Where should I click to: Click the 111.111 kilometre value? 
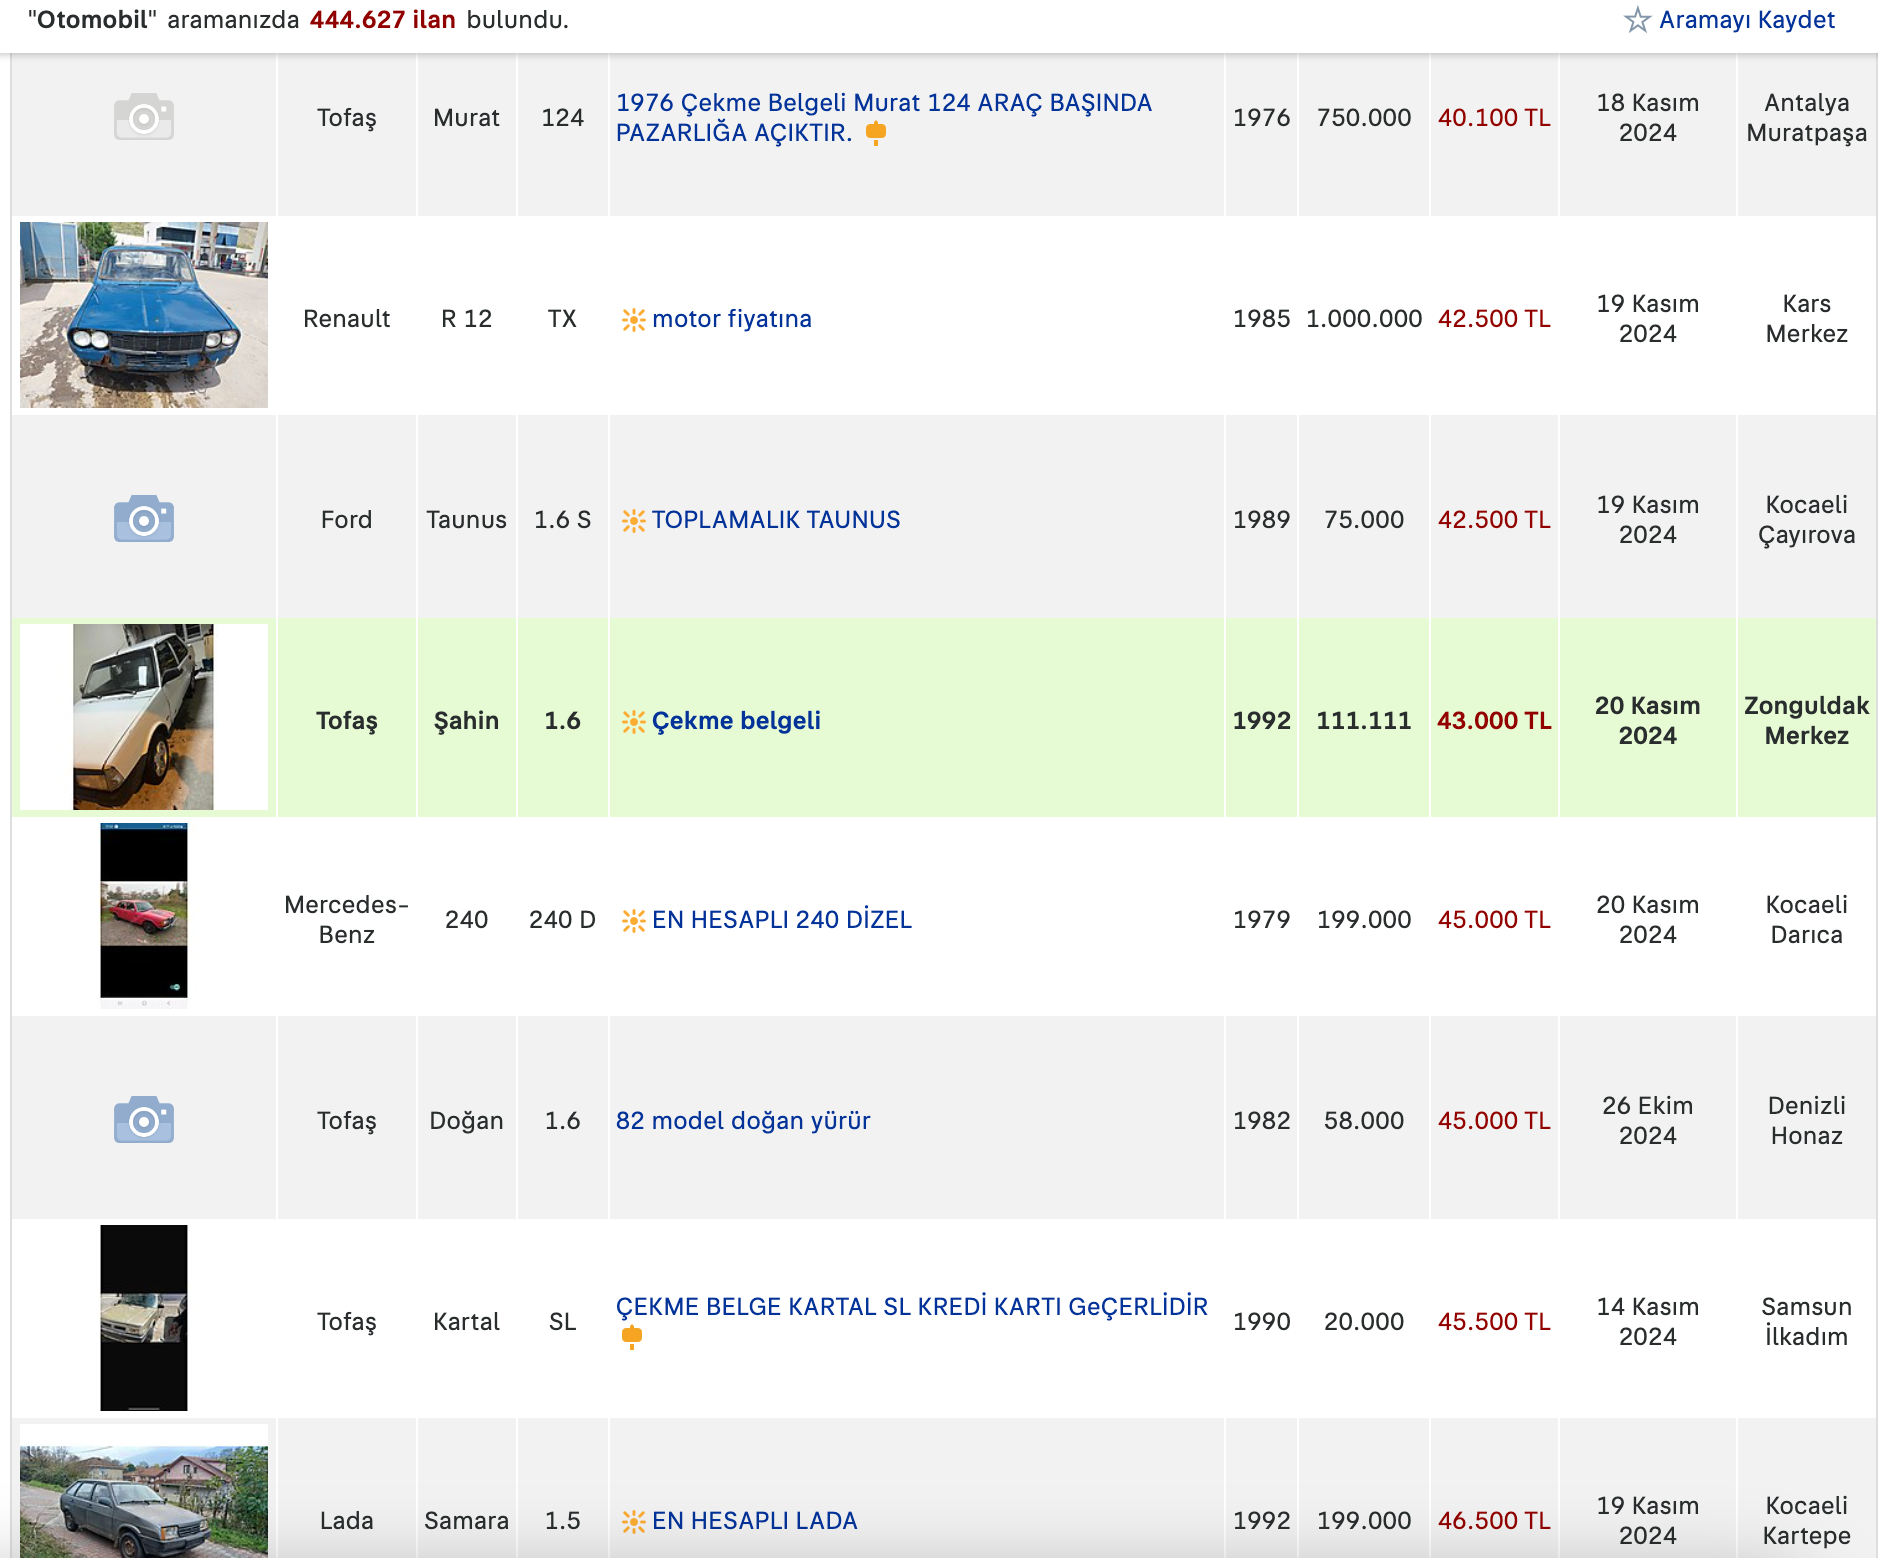(x=1364, y=721)
